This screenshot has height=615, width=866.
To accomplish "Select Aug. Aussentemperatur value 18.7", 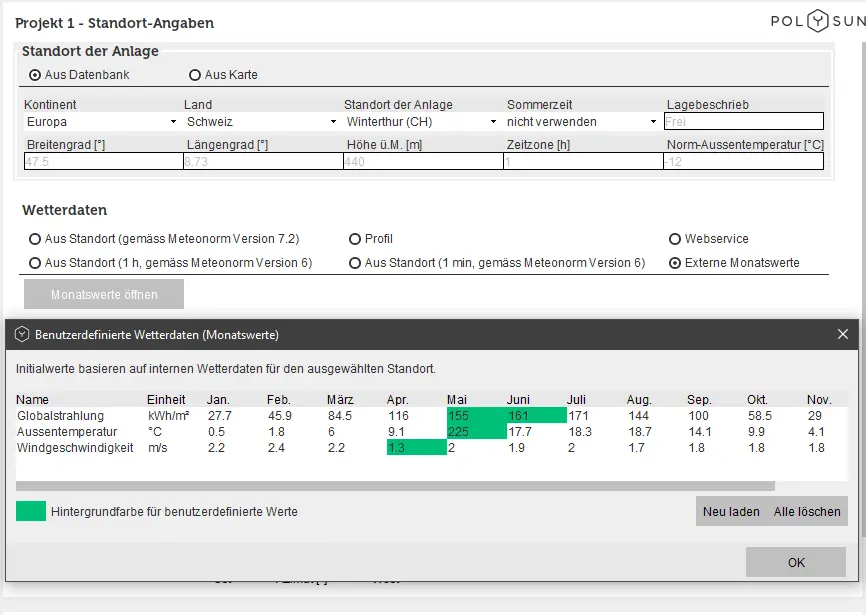I will click(x=640, y=432).
